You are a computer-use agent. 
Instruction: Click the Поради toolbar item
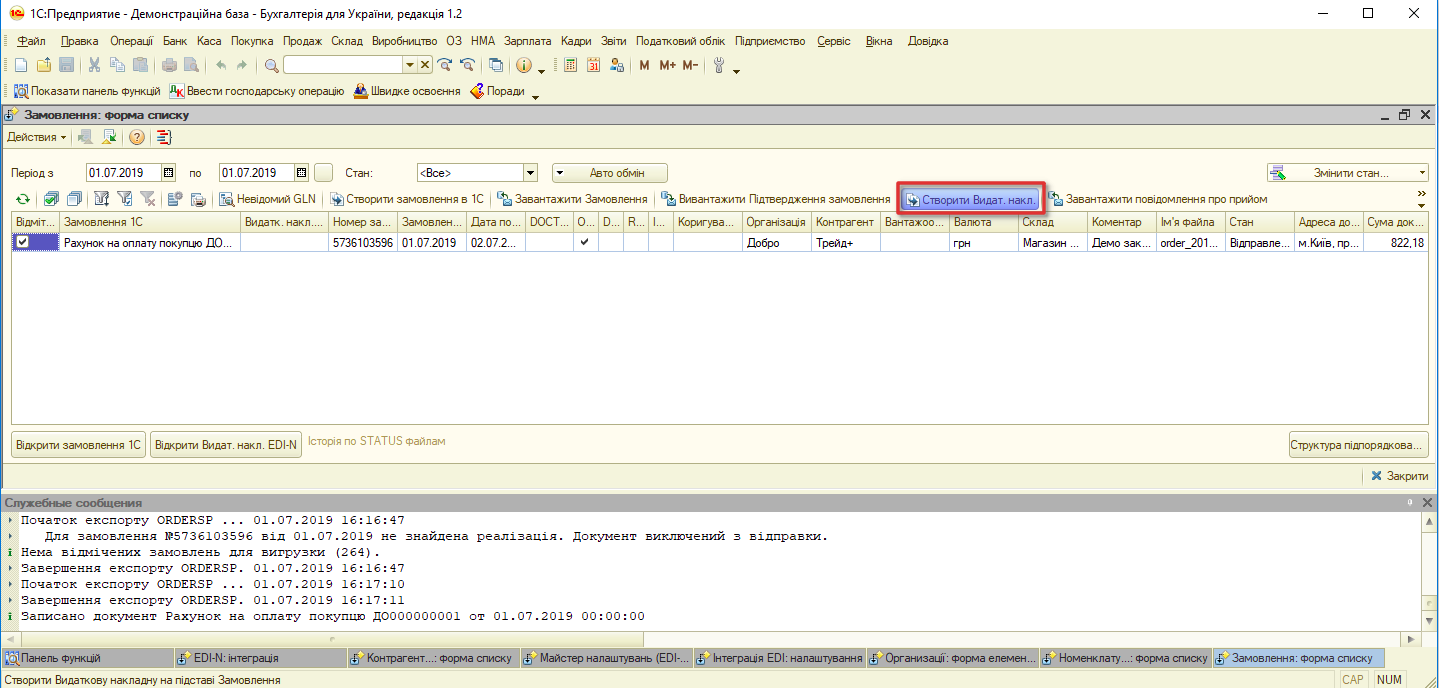point(497,91)
